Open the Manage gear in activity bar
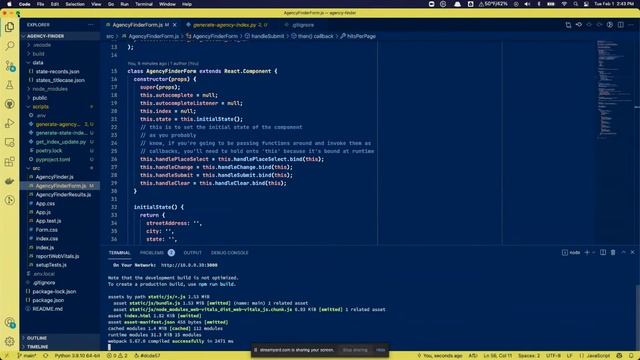640x360 pixels. pos(10,341)
